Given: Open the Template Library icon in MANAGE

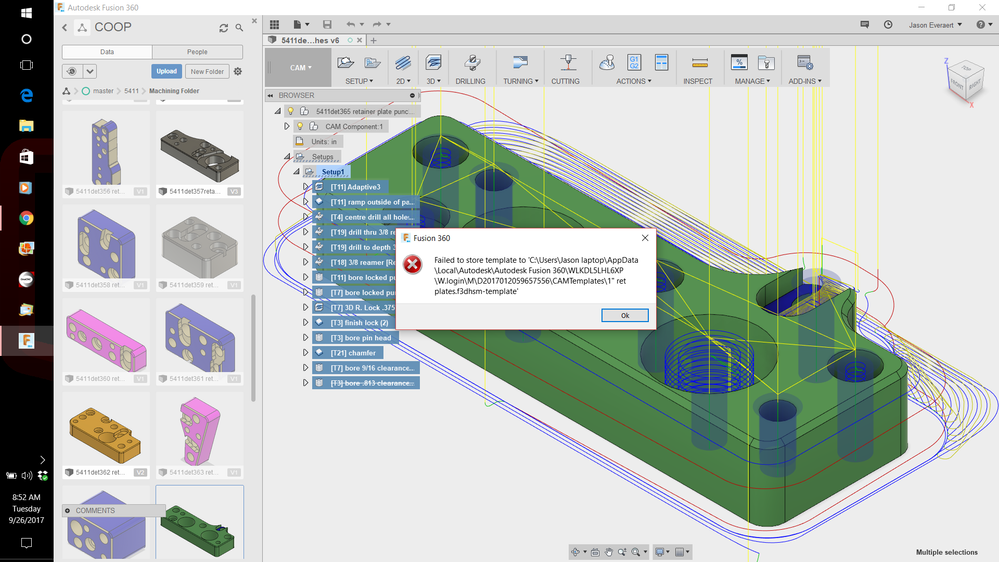Looking at the screenshot, I should 766,62.
